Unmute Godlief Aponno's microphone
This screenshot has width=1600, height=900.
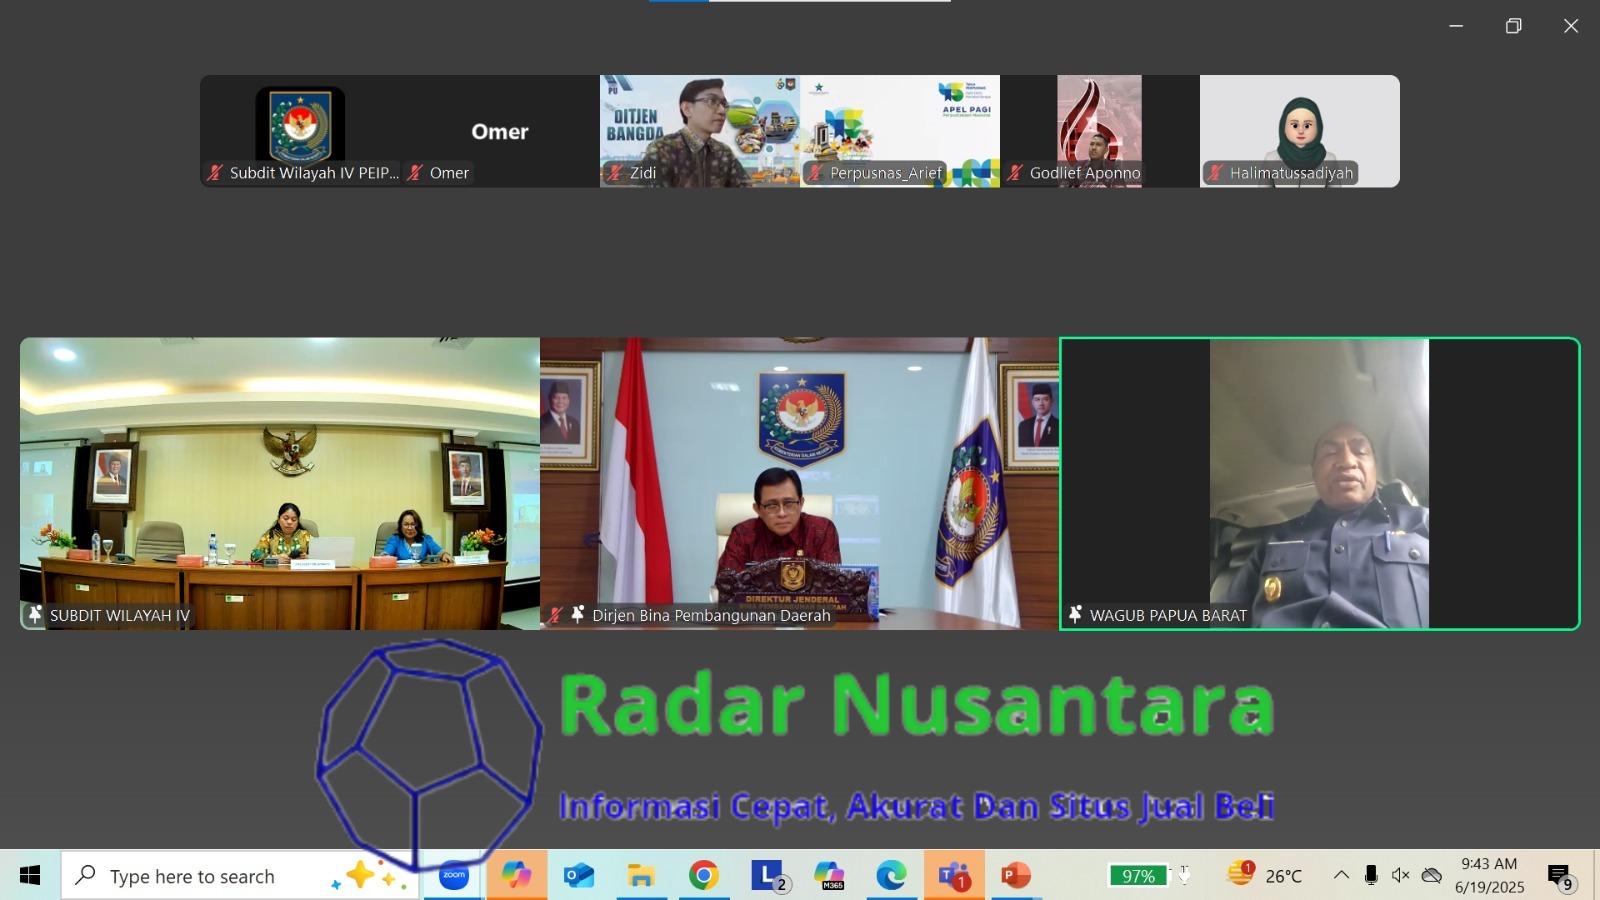(x=1015, y=173)
